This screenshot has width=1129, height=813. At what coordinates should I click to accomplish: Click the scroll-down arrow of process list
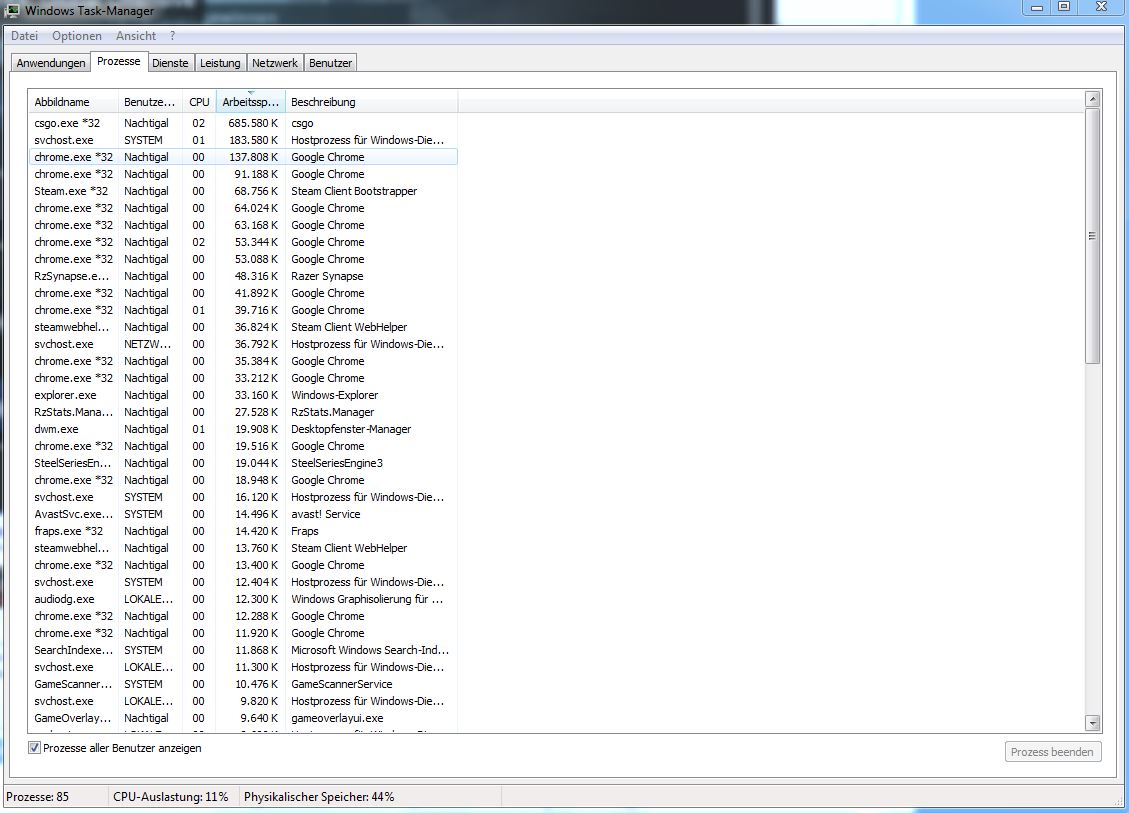[x=1092, y=723]
